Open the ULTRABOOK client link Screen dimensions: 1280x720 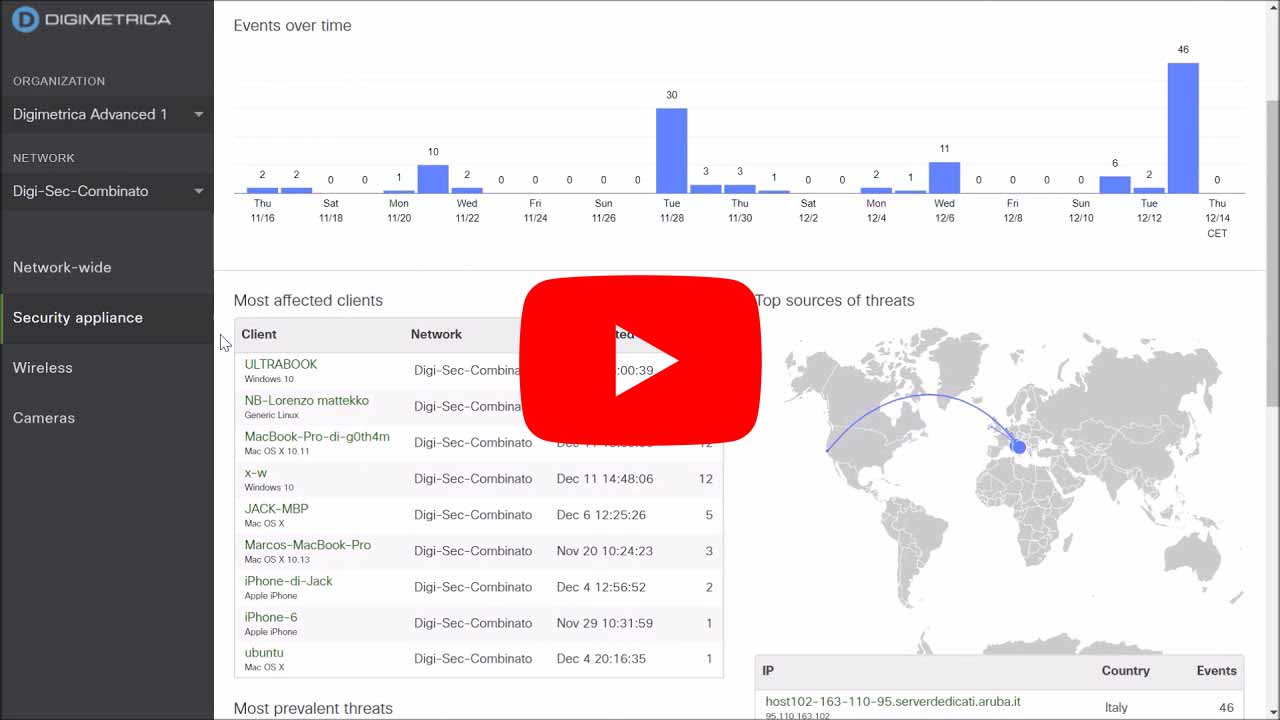(x=281, y=364)
